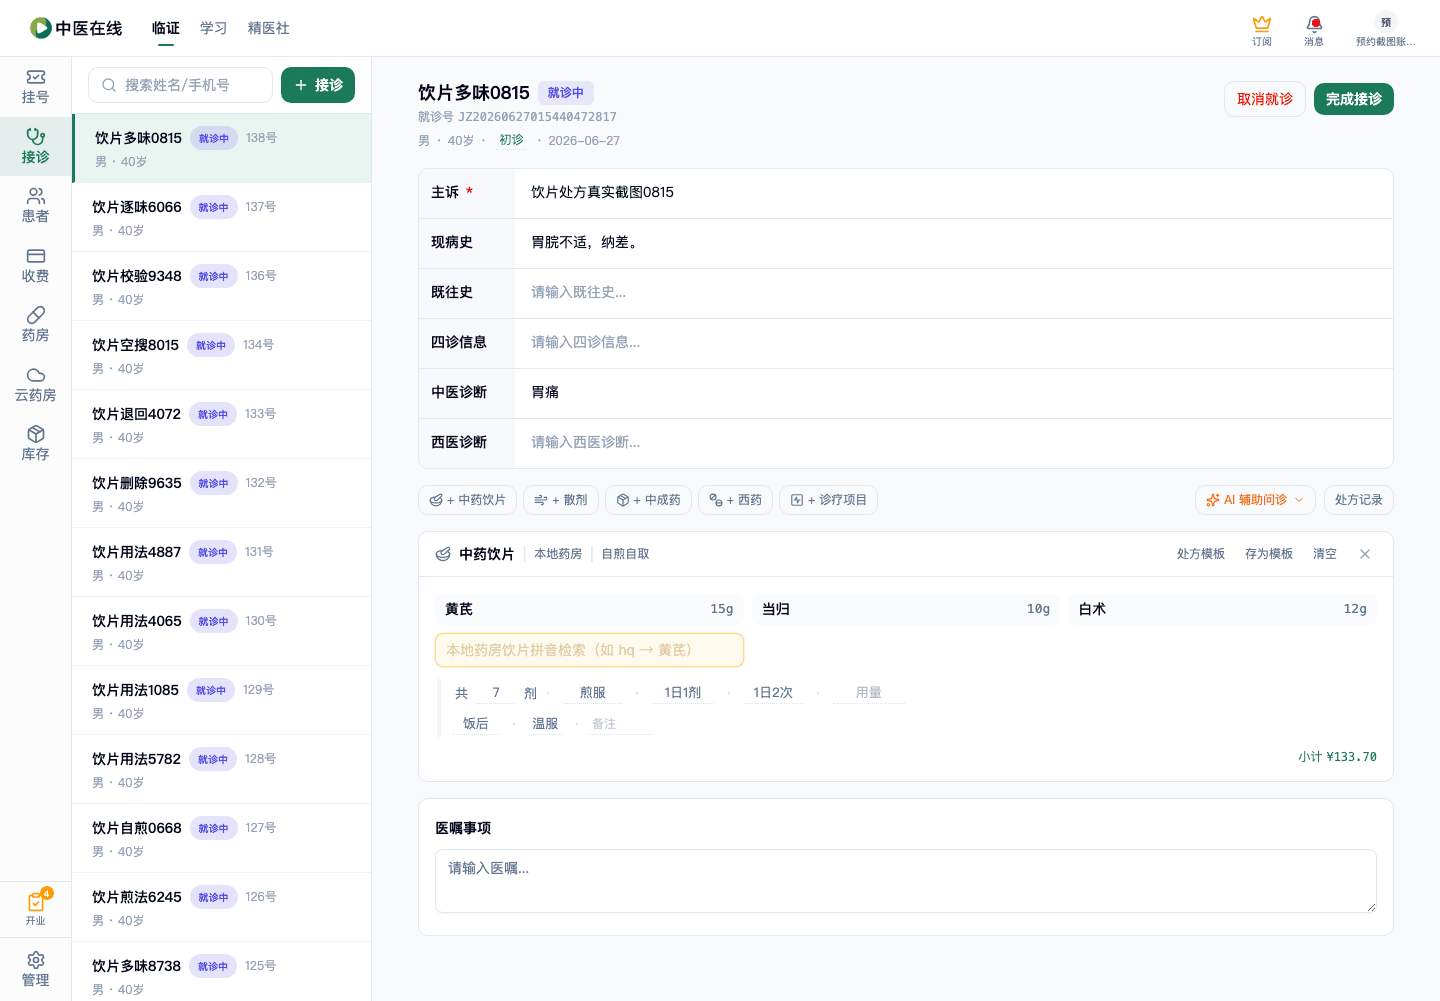Open 处方模板 link
The width and height of the screenshot is (1440, 1001).
[1201, 554]
